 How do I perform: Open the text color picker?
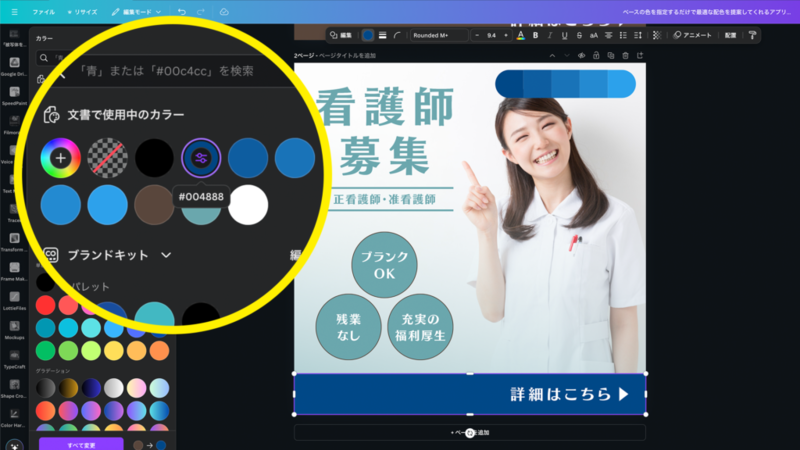[x=520, y=35]
